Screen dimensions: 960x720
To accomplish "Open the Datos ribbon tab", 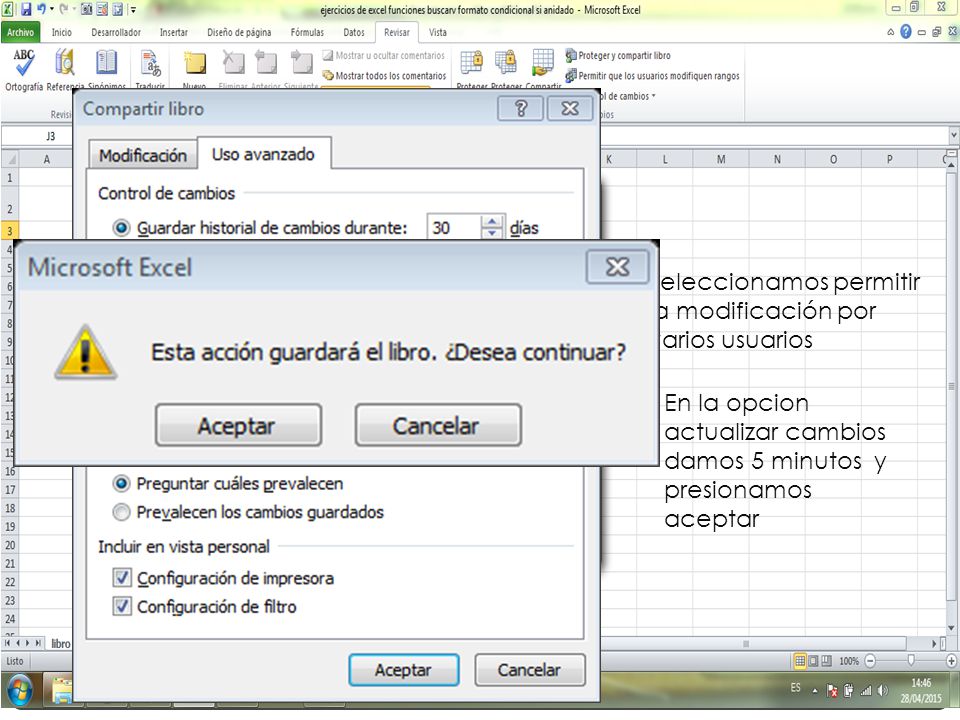I will click(354, 32).
